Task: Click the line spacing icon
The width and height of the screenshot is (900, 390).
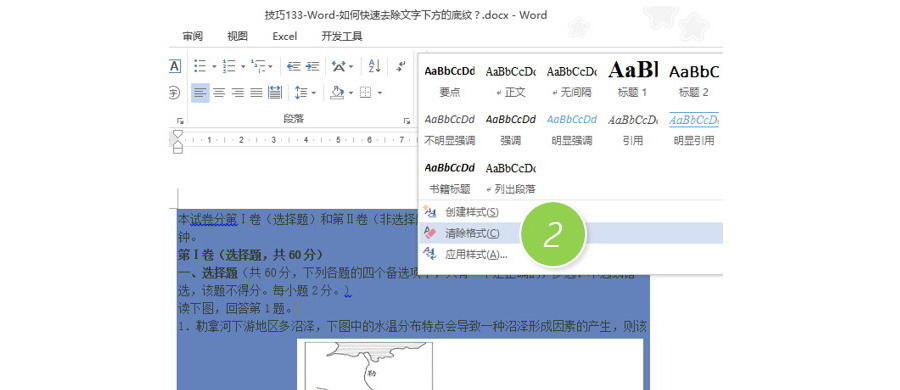Action: tap(301, 92)
